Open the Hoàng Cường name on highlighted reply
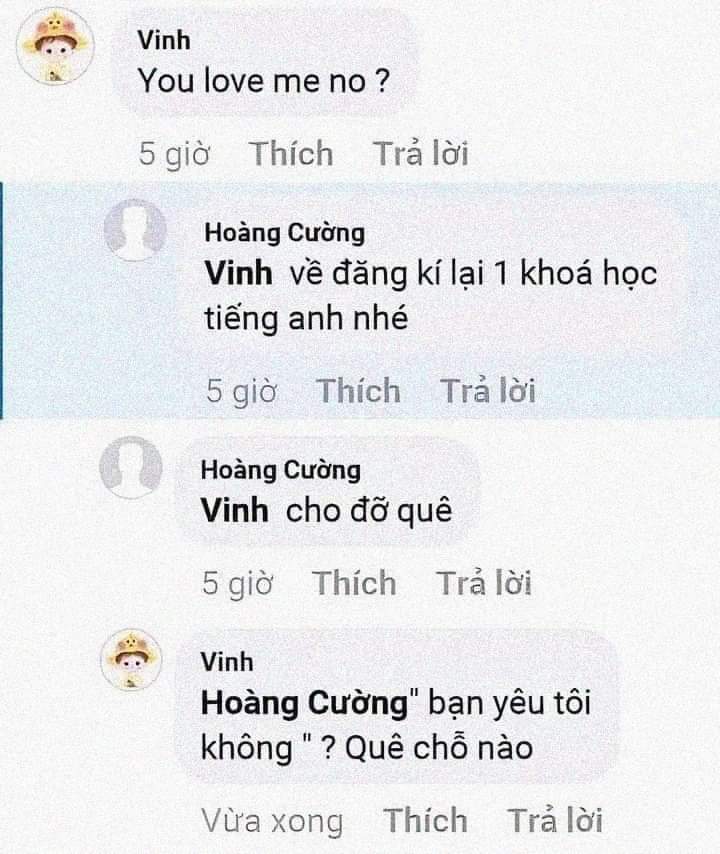The image size is (720, 854). click(x=284, y=233)
